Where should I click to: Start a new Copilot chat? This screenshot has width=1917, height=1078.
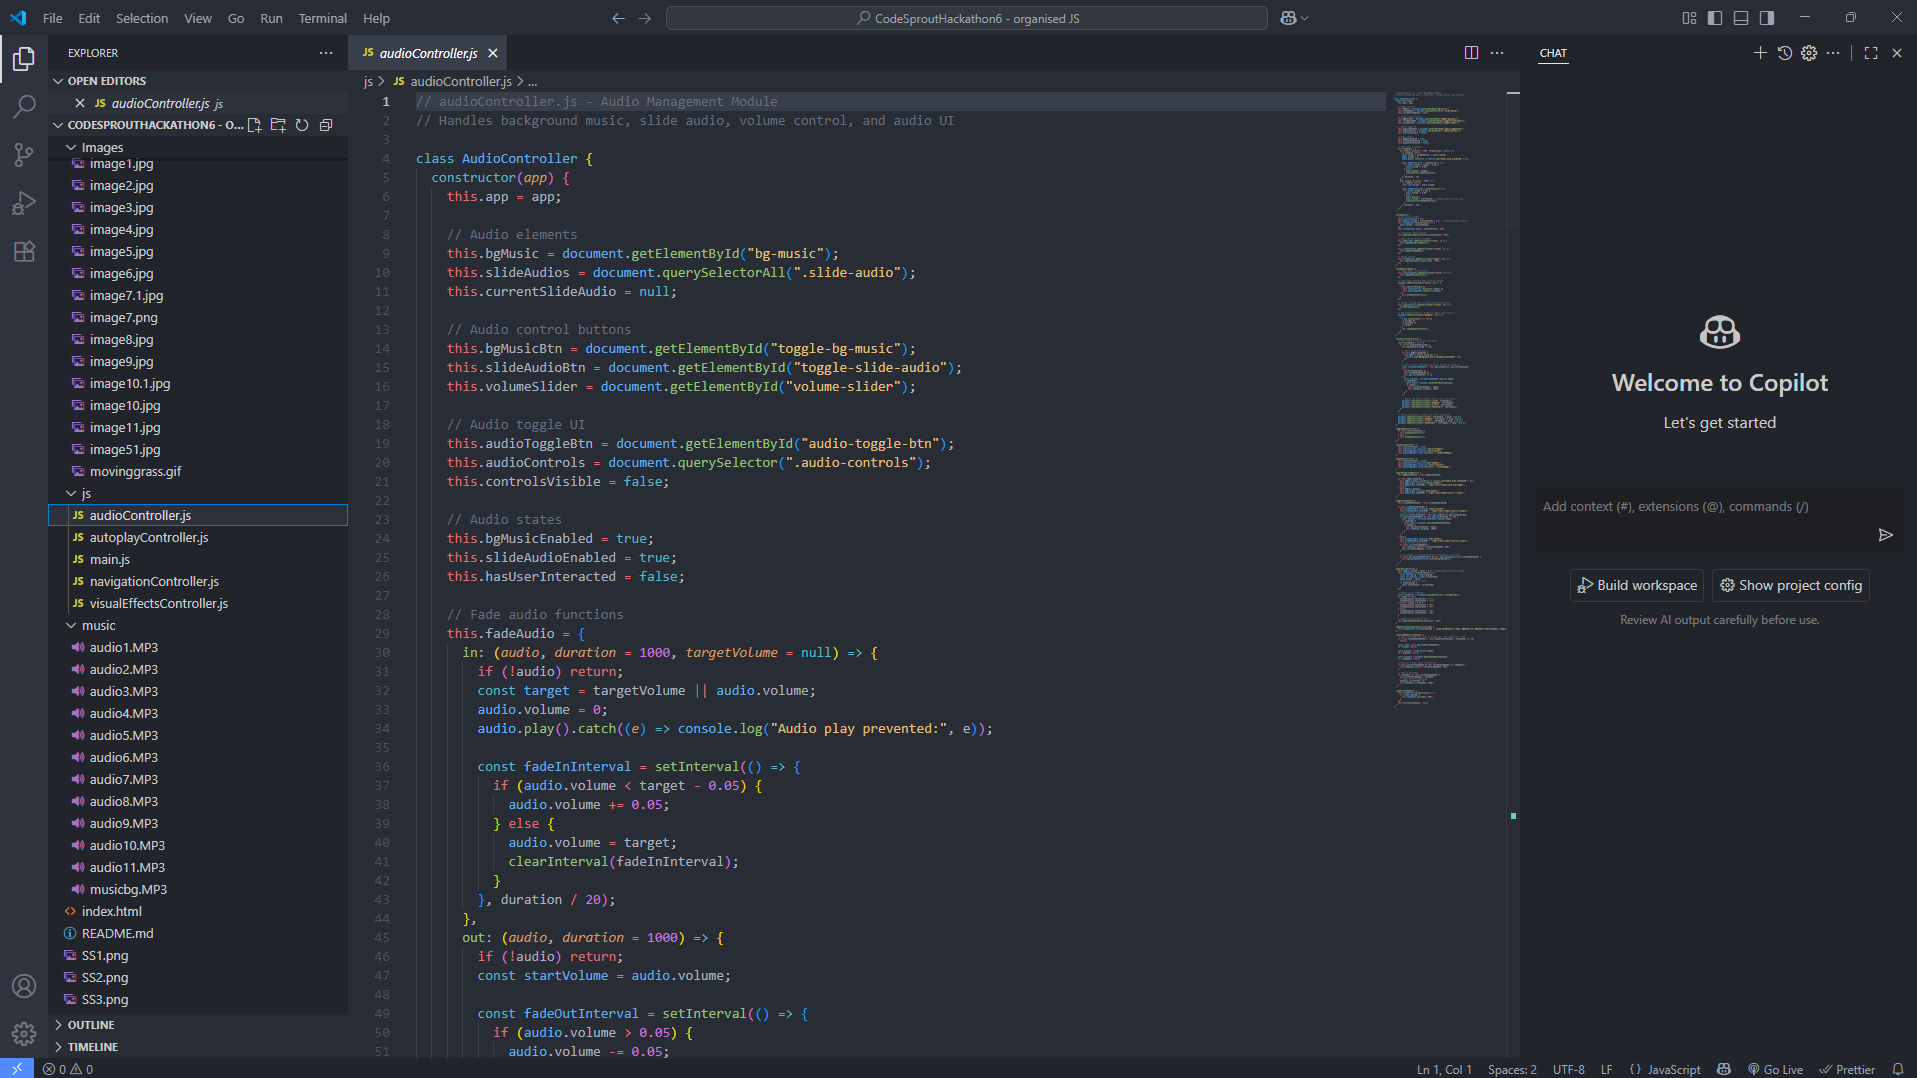(1760, 53)
